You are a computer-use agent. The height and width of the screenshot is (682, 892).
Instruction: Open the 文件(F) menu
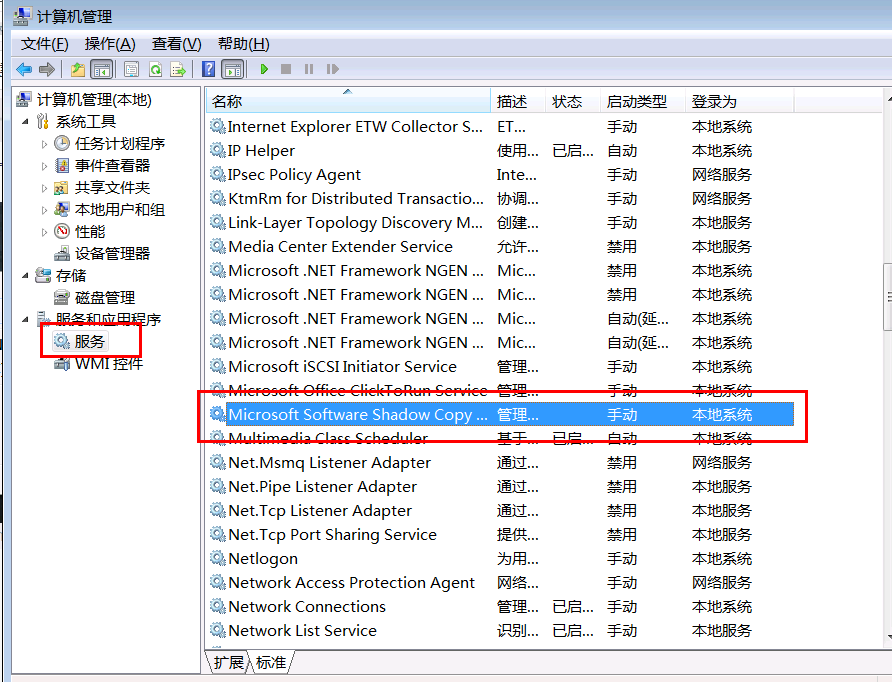pyautogui.click(x=44, y=44)
